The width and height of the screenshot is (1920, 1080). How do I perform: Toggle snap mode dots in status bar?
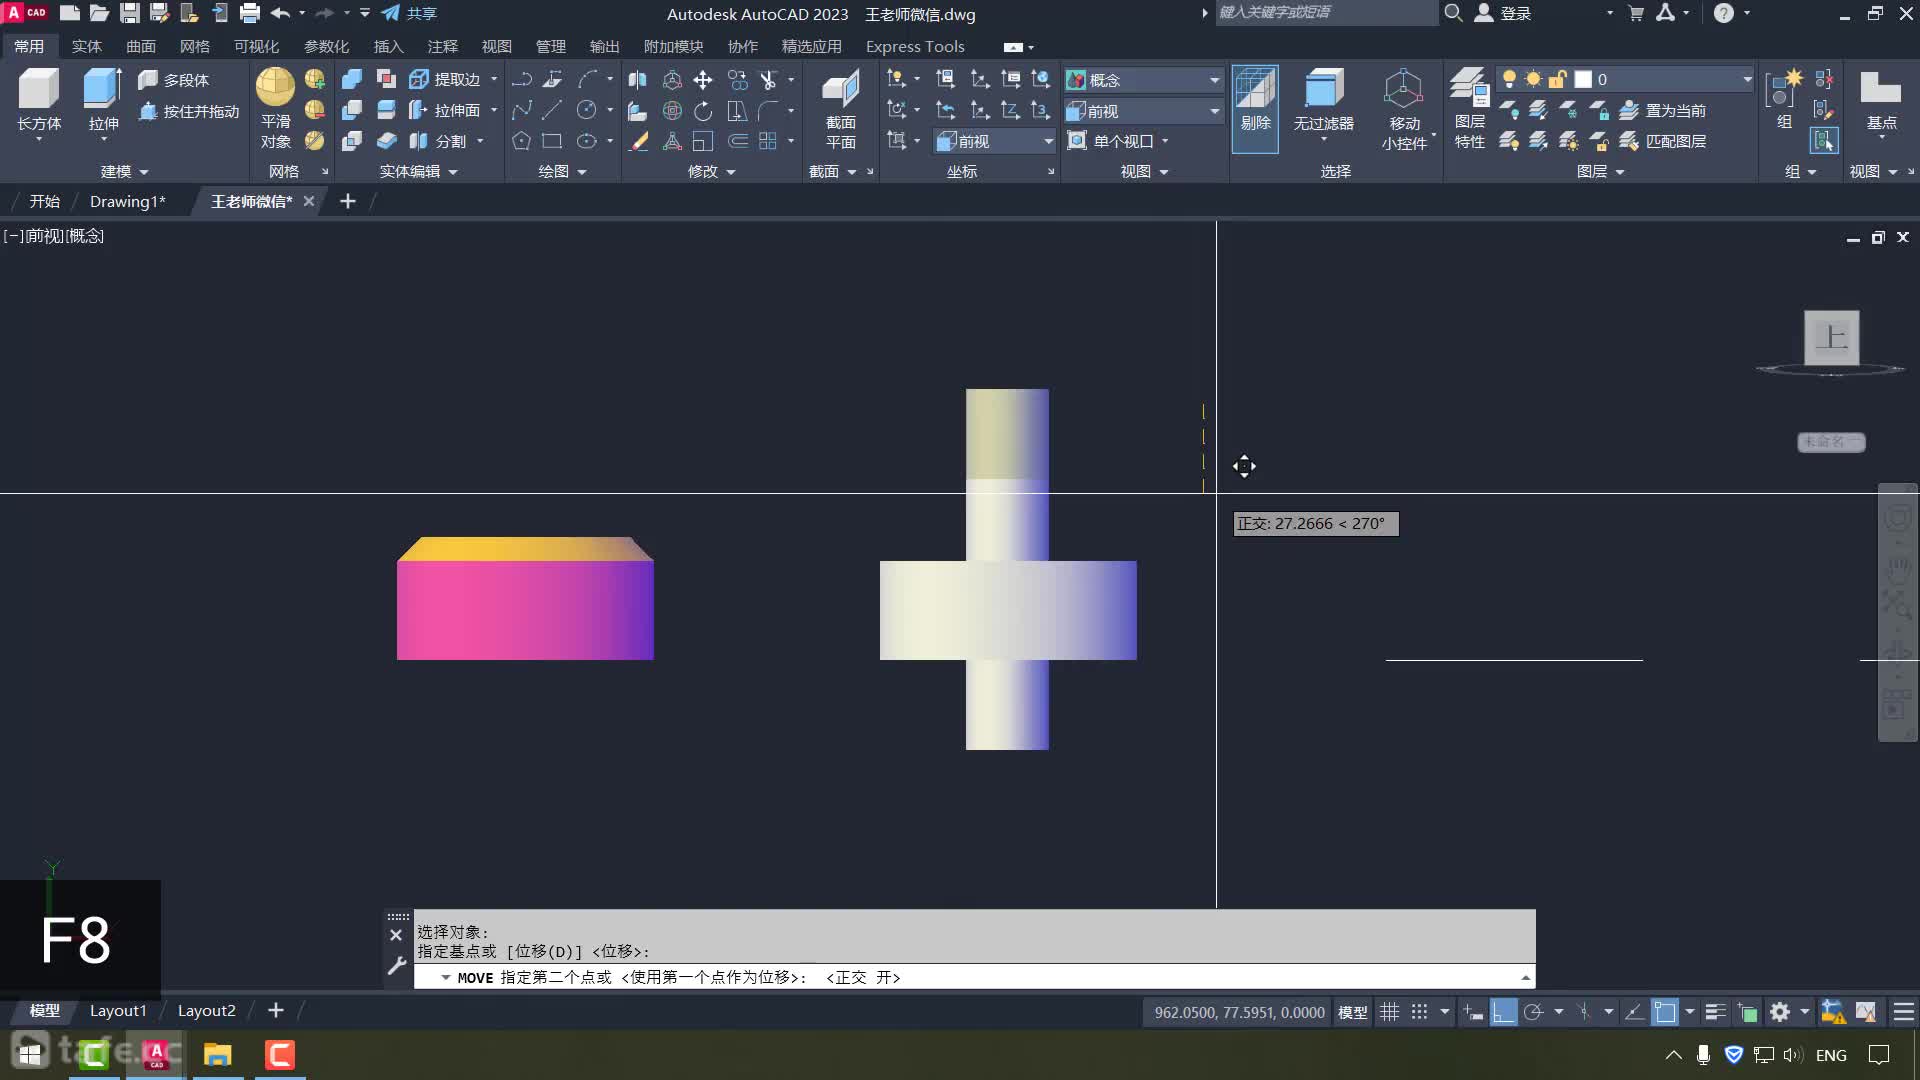click(x=1419, y=1012)
